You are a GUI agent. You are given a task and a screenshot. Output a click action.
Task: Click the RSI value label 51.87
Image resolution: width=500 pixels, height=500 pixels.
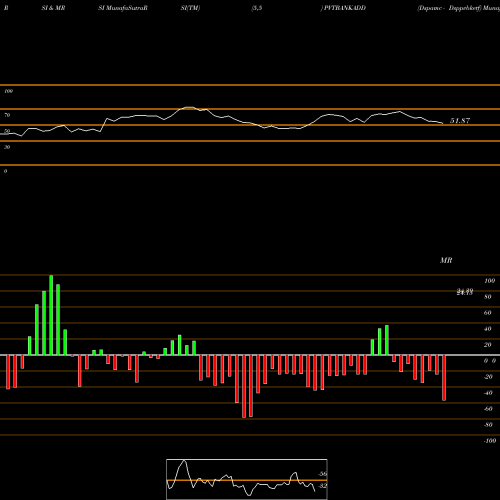point(460,121)
